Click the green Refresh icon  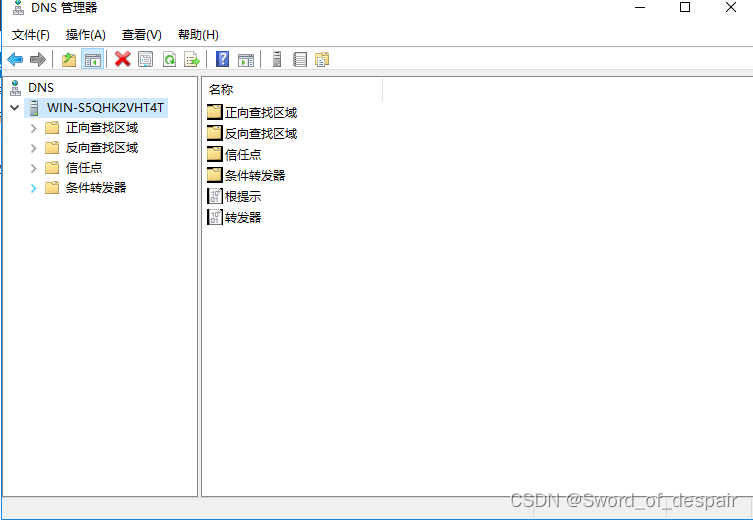click(169, 60)
